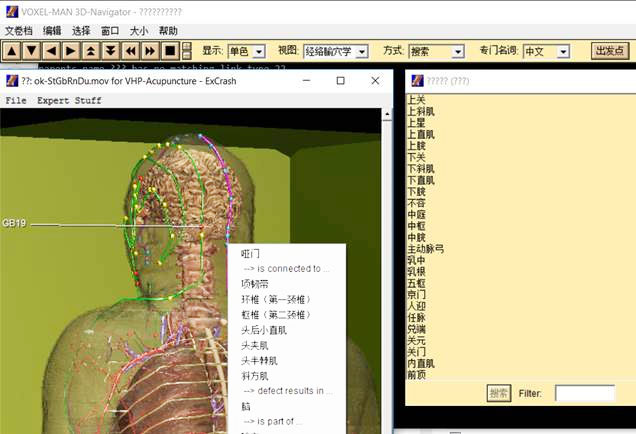The height and width of the screenshot is (434, 636).
Task: Click the 搜索 button in list window
Action: coord(499,393)
